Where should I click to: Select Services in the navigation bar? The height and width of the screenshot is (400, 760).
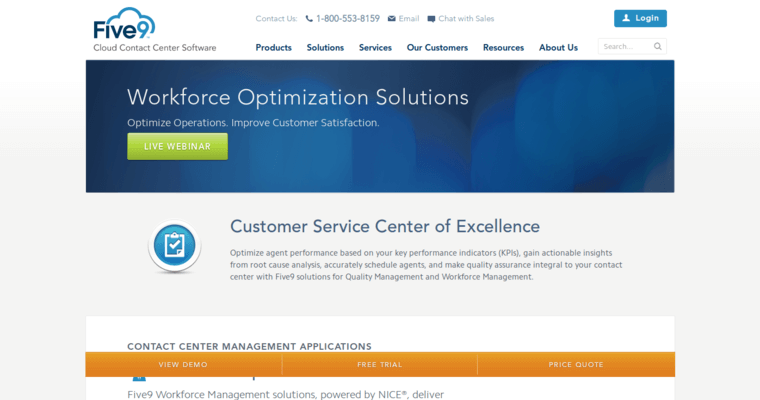click(375, 47)
